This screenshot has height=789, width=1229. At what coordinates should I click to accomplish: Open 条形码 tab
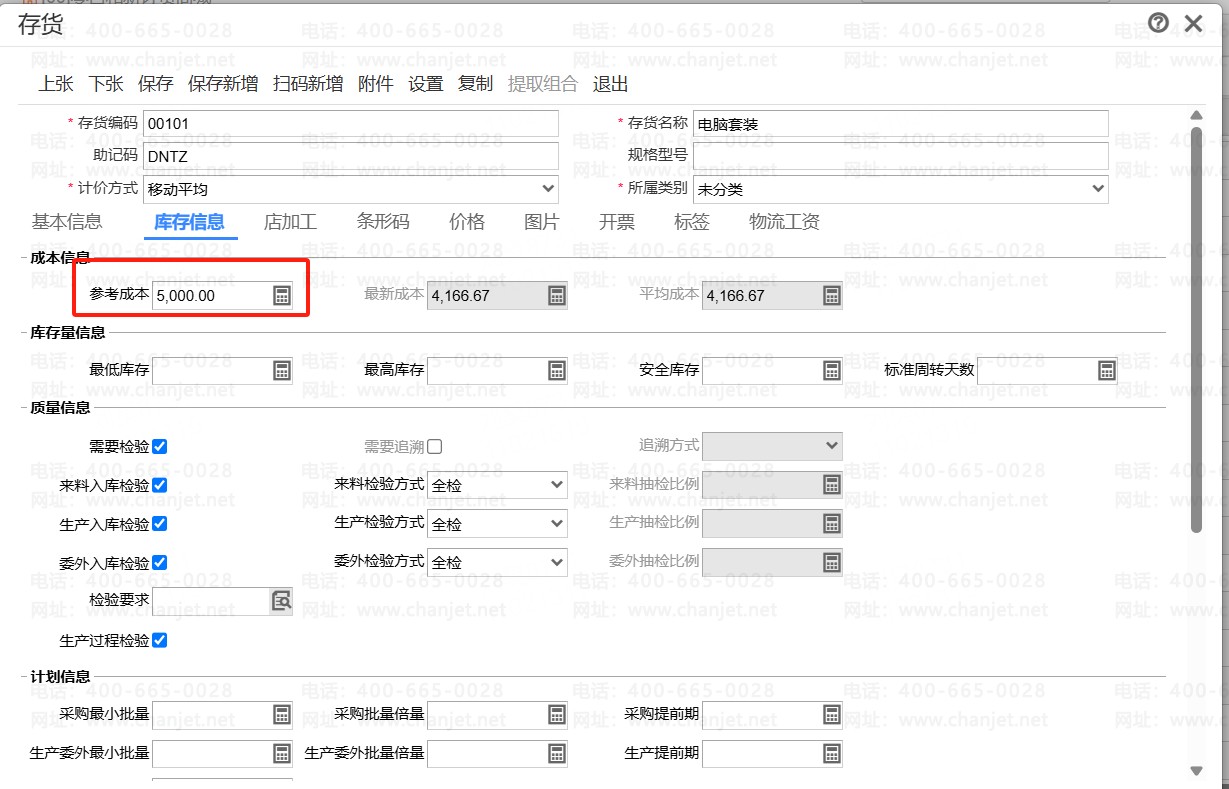pyautogui.click(x=383, y=222)
